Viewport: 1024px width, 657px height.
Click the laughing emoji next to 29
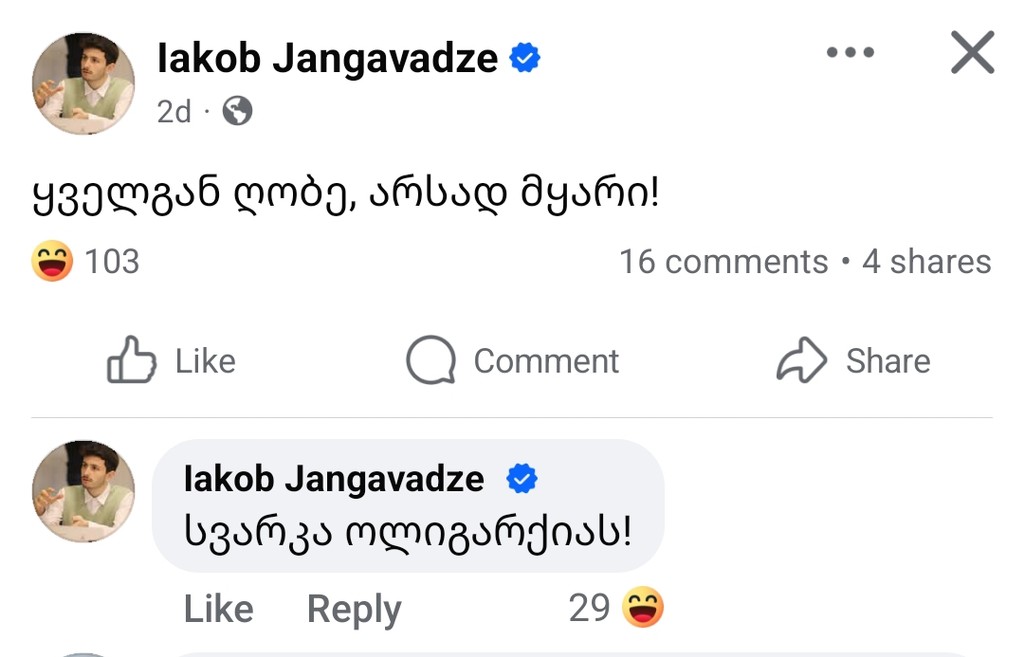click(x=643, y=607)
